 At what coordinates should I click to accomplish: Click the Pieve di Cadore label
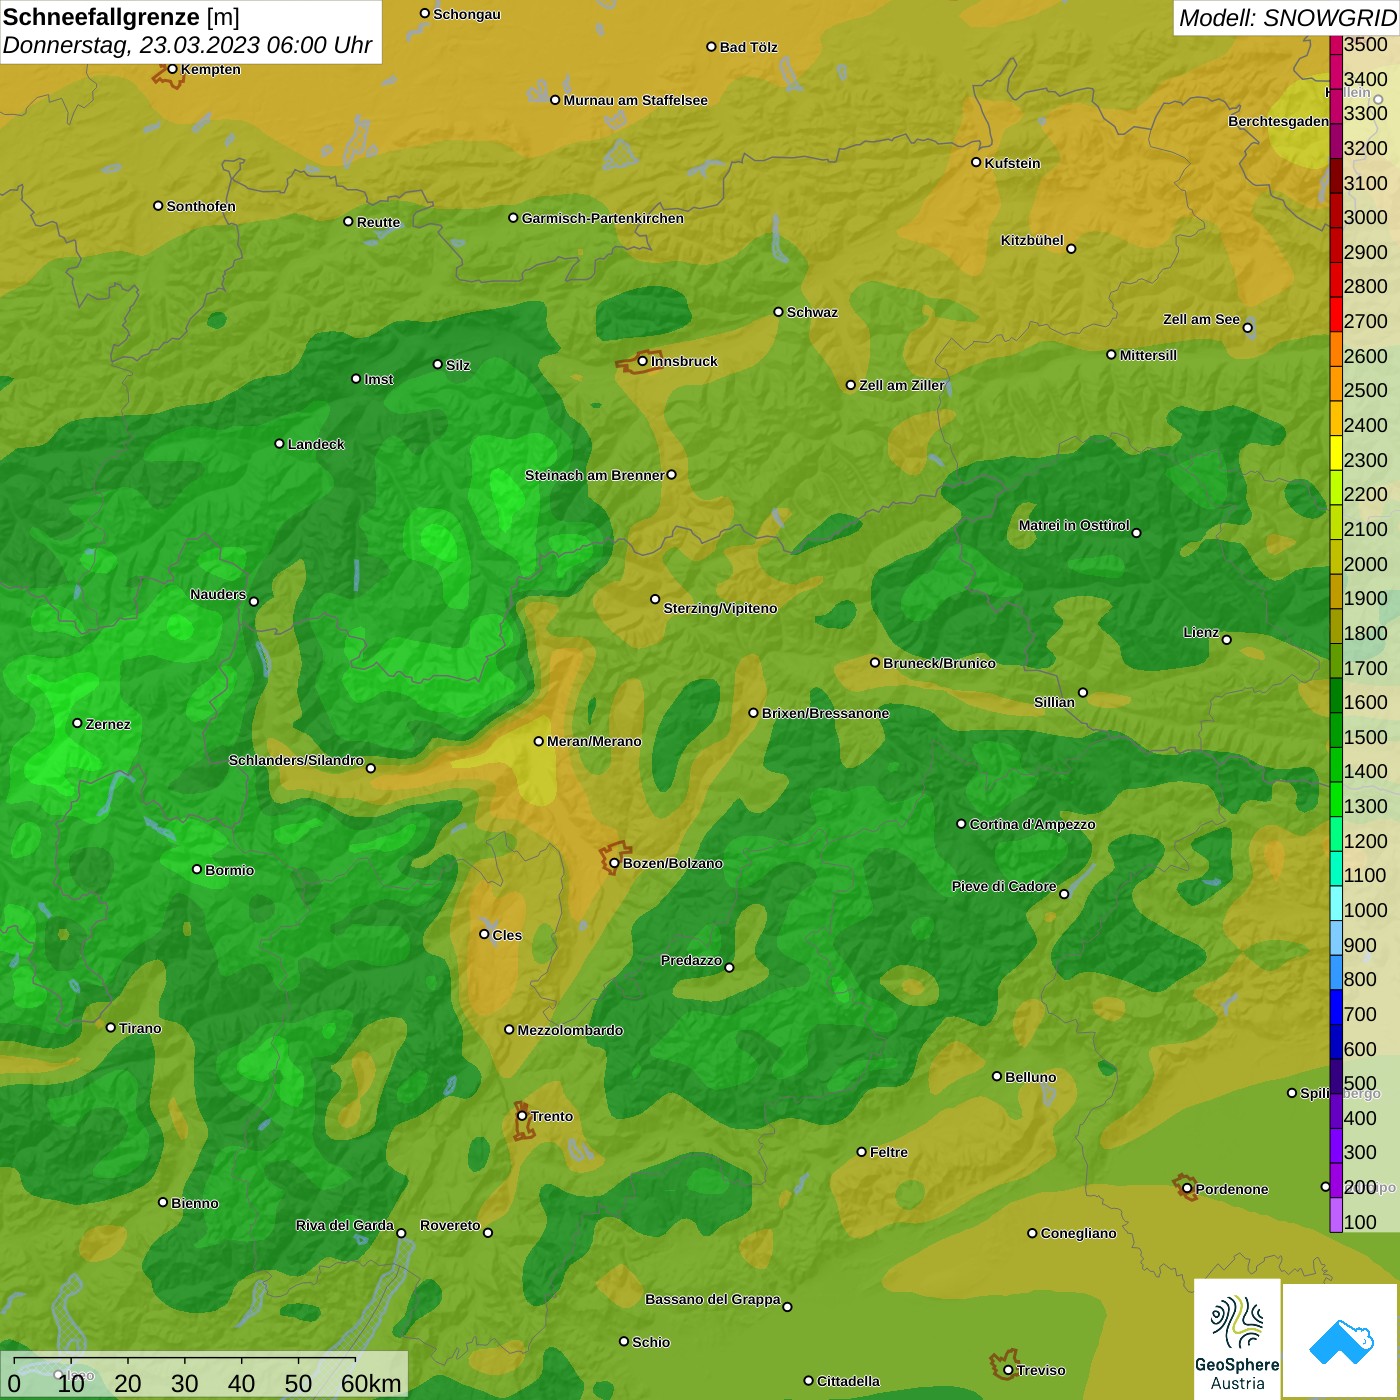[x=1004, y=886]
